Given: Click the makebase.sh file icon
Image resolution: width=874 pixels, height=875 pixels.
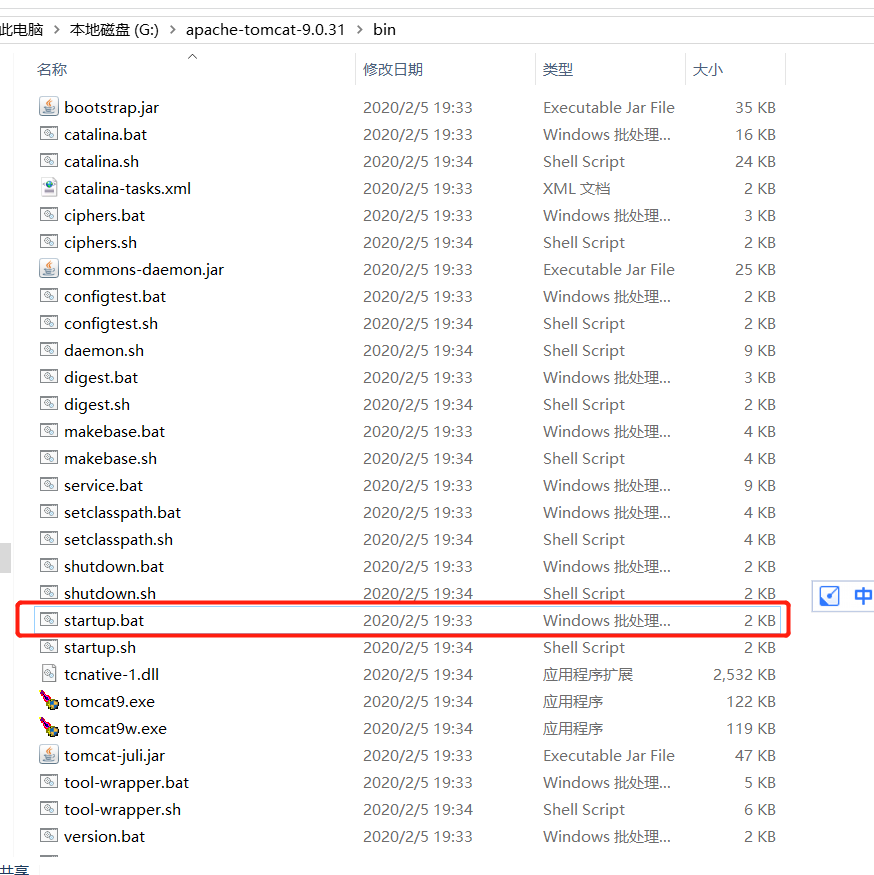Looking at the screenshot, I should 49,458.
